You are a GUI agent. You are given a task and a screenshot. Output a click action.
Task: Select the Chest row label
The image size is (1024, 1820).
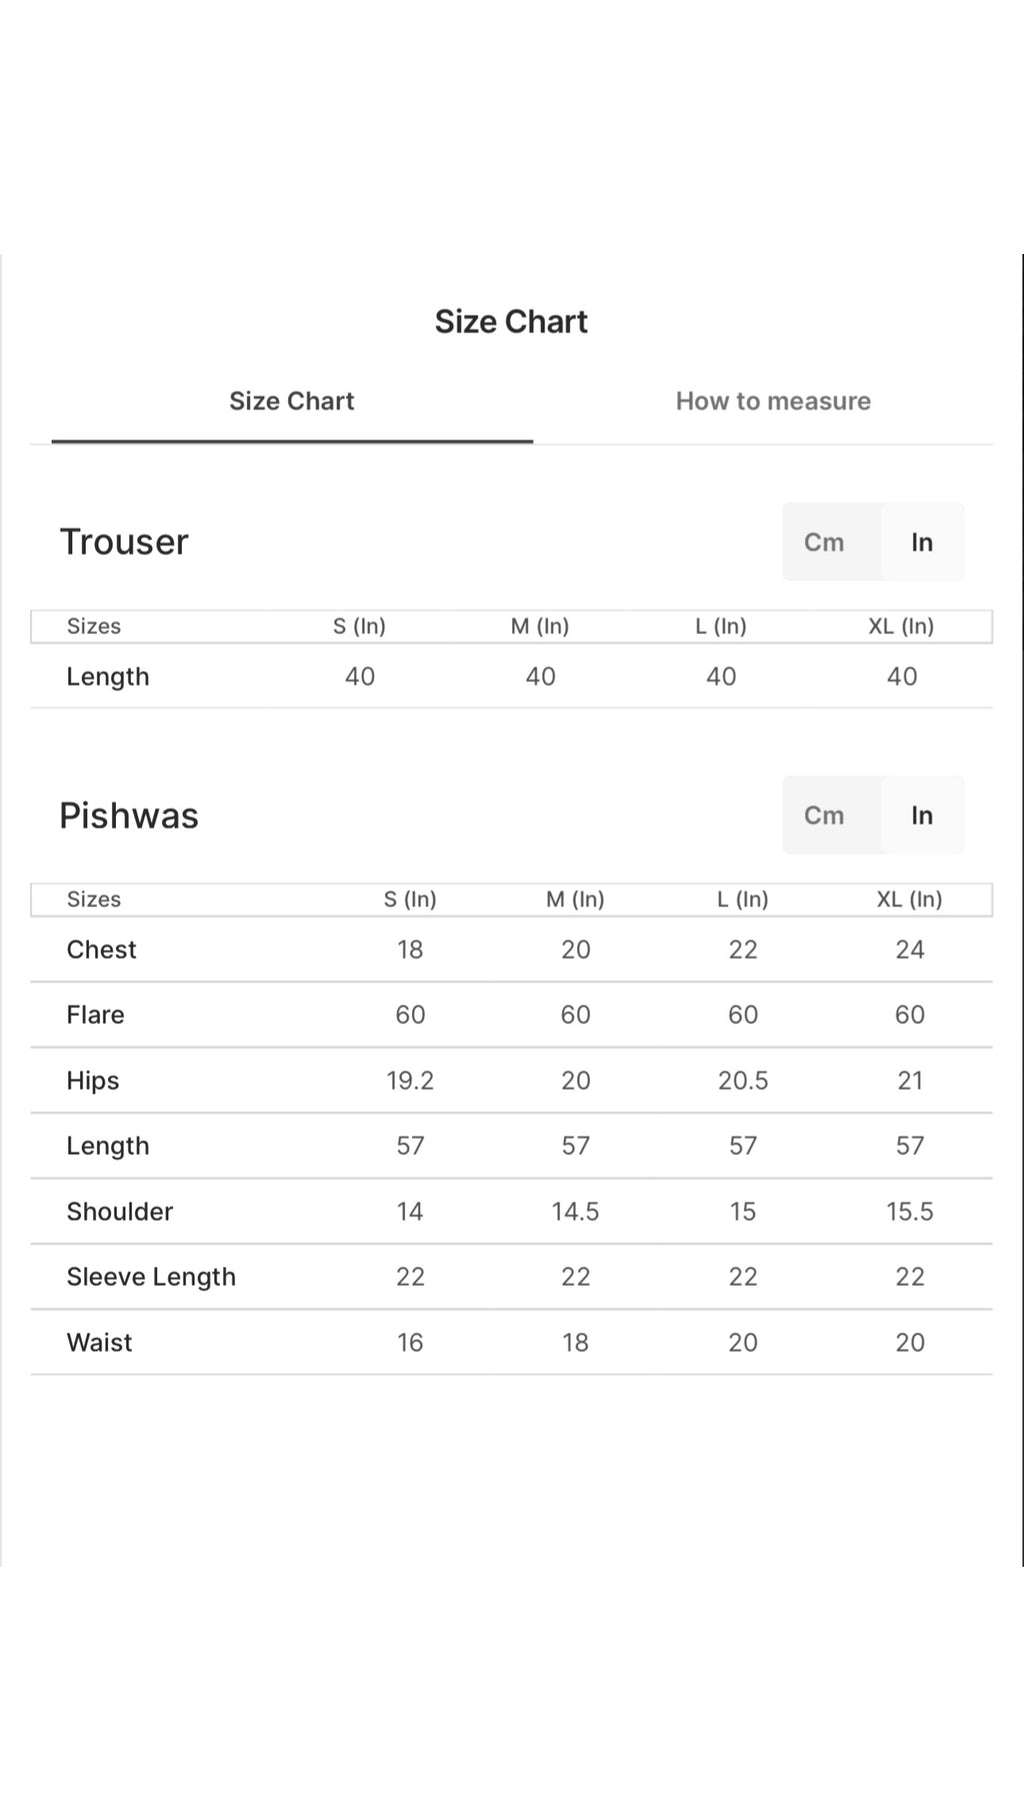(x=101, y=949)
